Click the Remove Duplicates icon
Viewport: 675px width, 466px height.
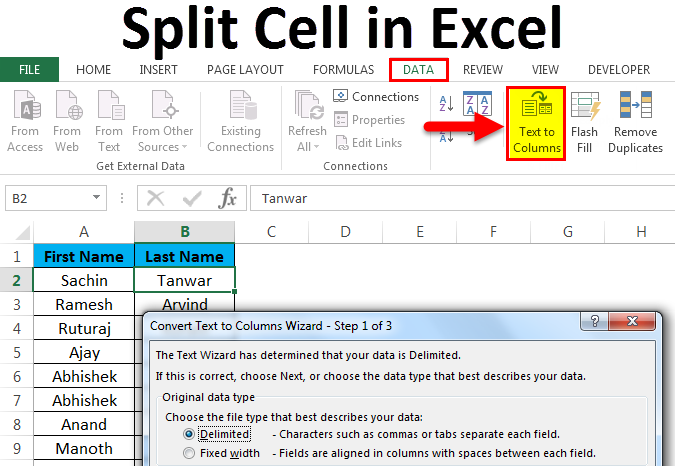coord(636,124)
